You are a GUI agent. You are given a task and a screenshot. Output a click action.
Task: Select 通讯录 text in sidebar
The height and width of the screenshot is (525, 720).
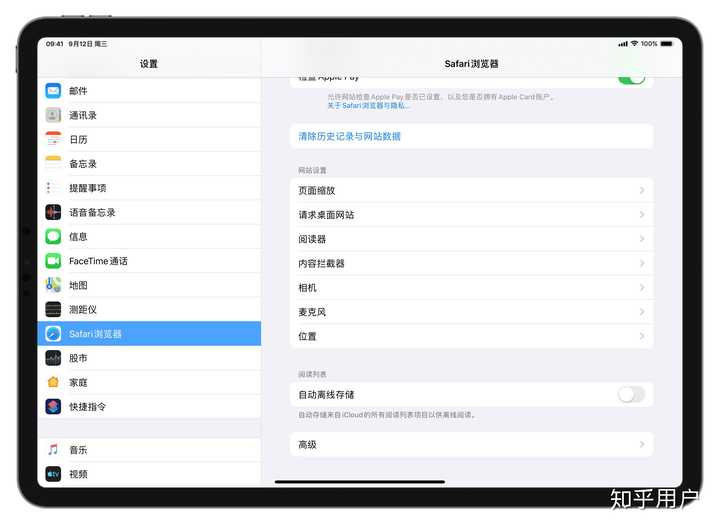click(x=83, y=115)
